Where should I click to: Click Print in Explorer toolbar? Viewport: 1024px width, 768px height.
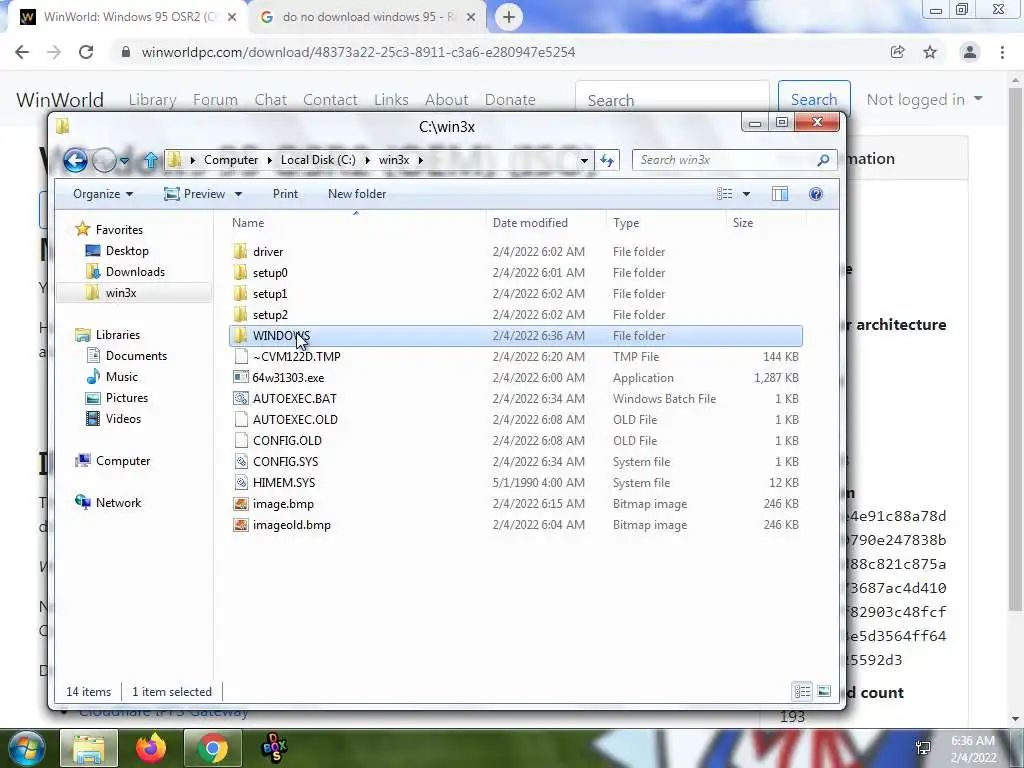click(x=285, y=194)
